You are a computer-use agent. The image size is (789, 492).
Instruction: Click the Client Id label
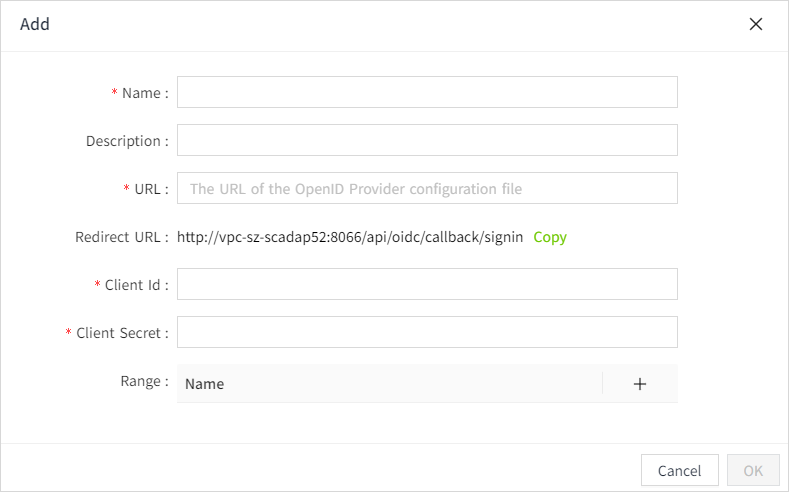[135, 285]
